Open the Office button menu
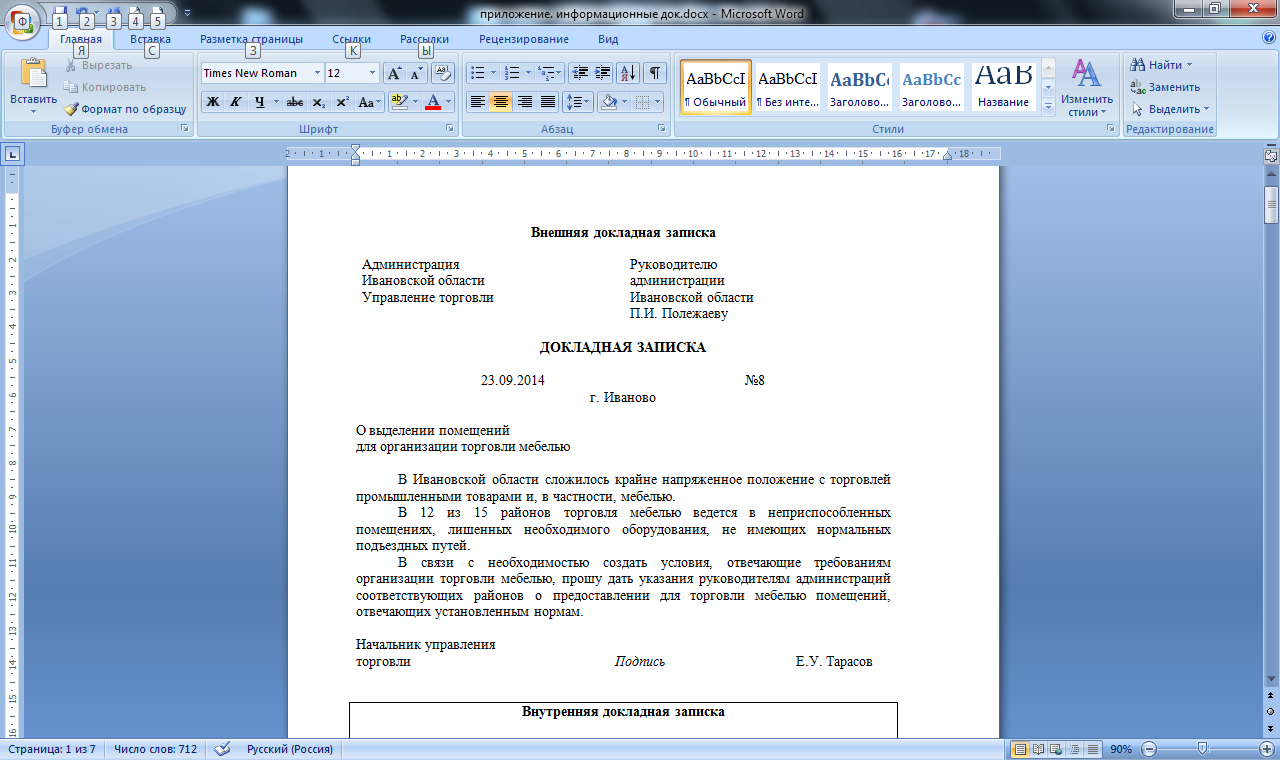 22,21
